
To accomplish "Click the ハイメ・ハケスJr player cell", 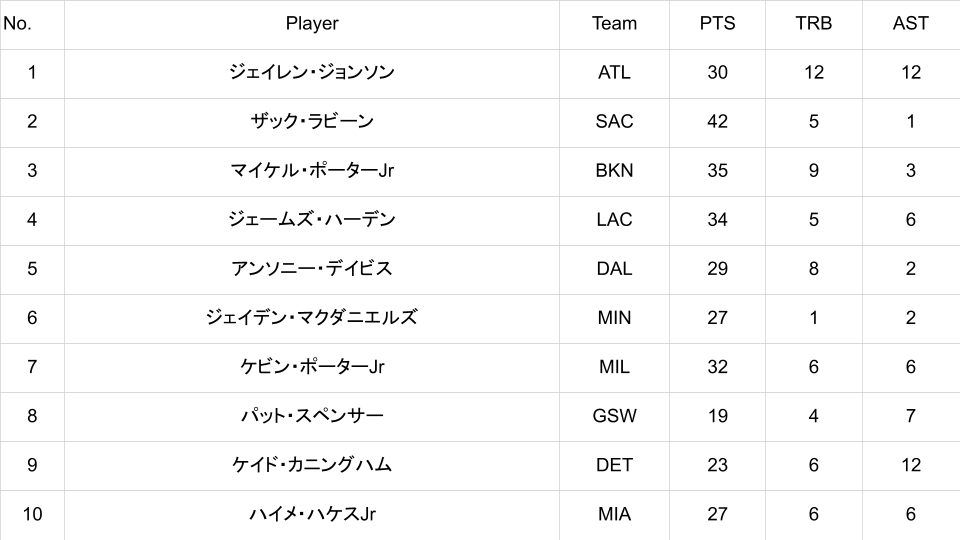I will click(312, 514).
